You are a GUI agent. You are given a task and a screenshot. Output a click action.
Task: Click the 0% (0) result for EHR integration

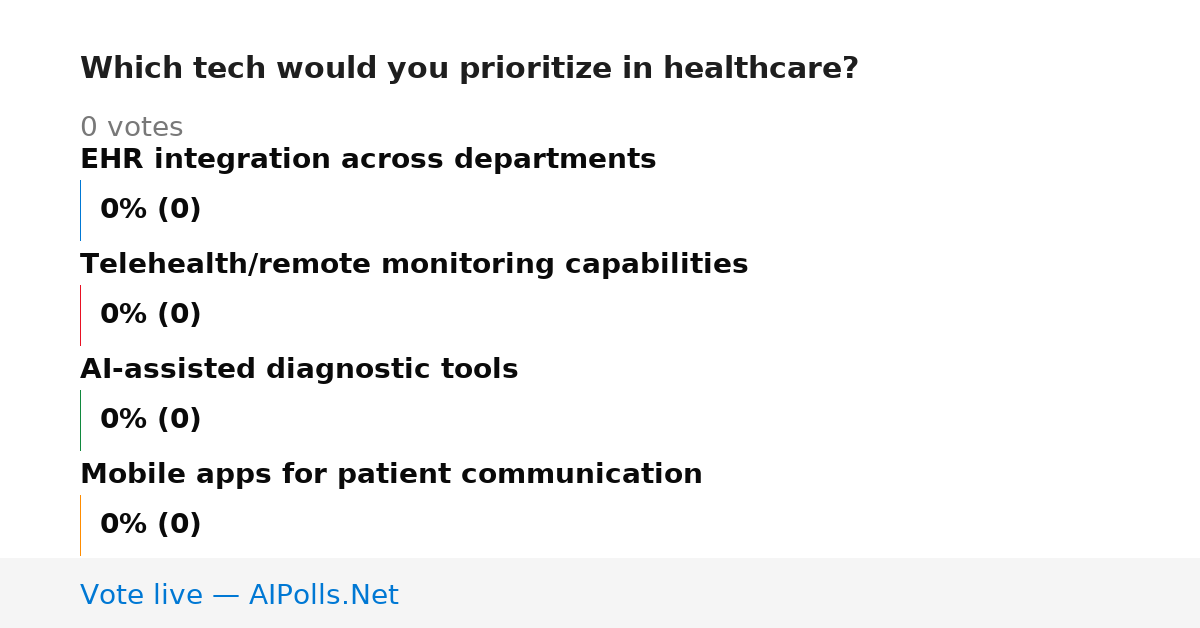[x=151, y=210]
